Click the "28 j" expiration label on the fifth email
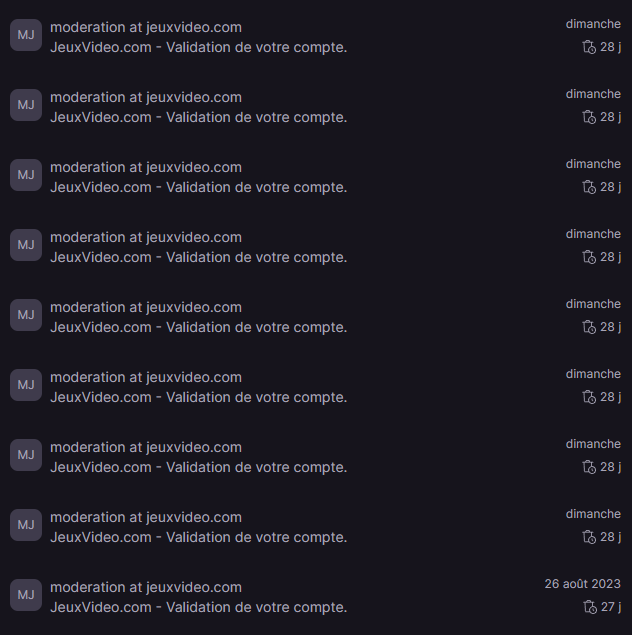 tap(610, 327)
